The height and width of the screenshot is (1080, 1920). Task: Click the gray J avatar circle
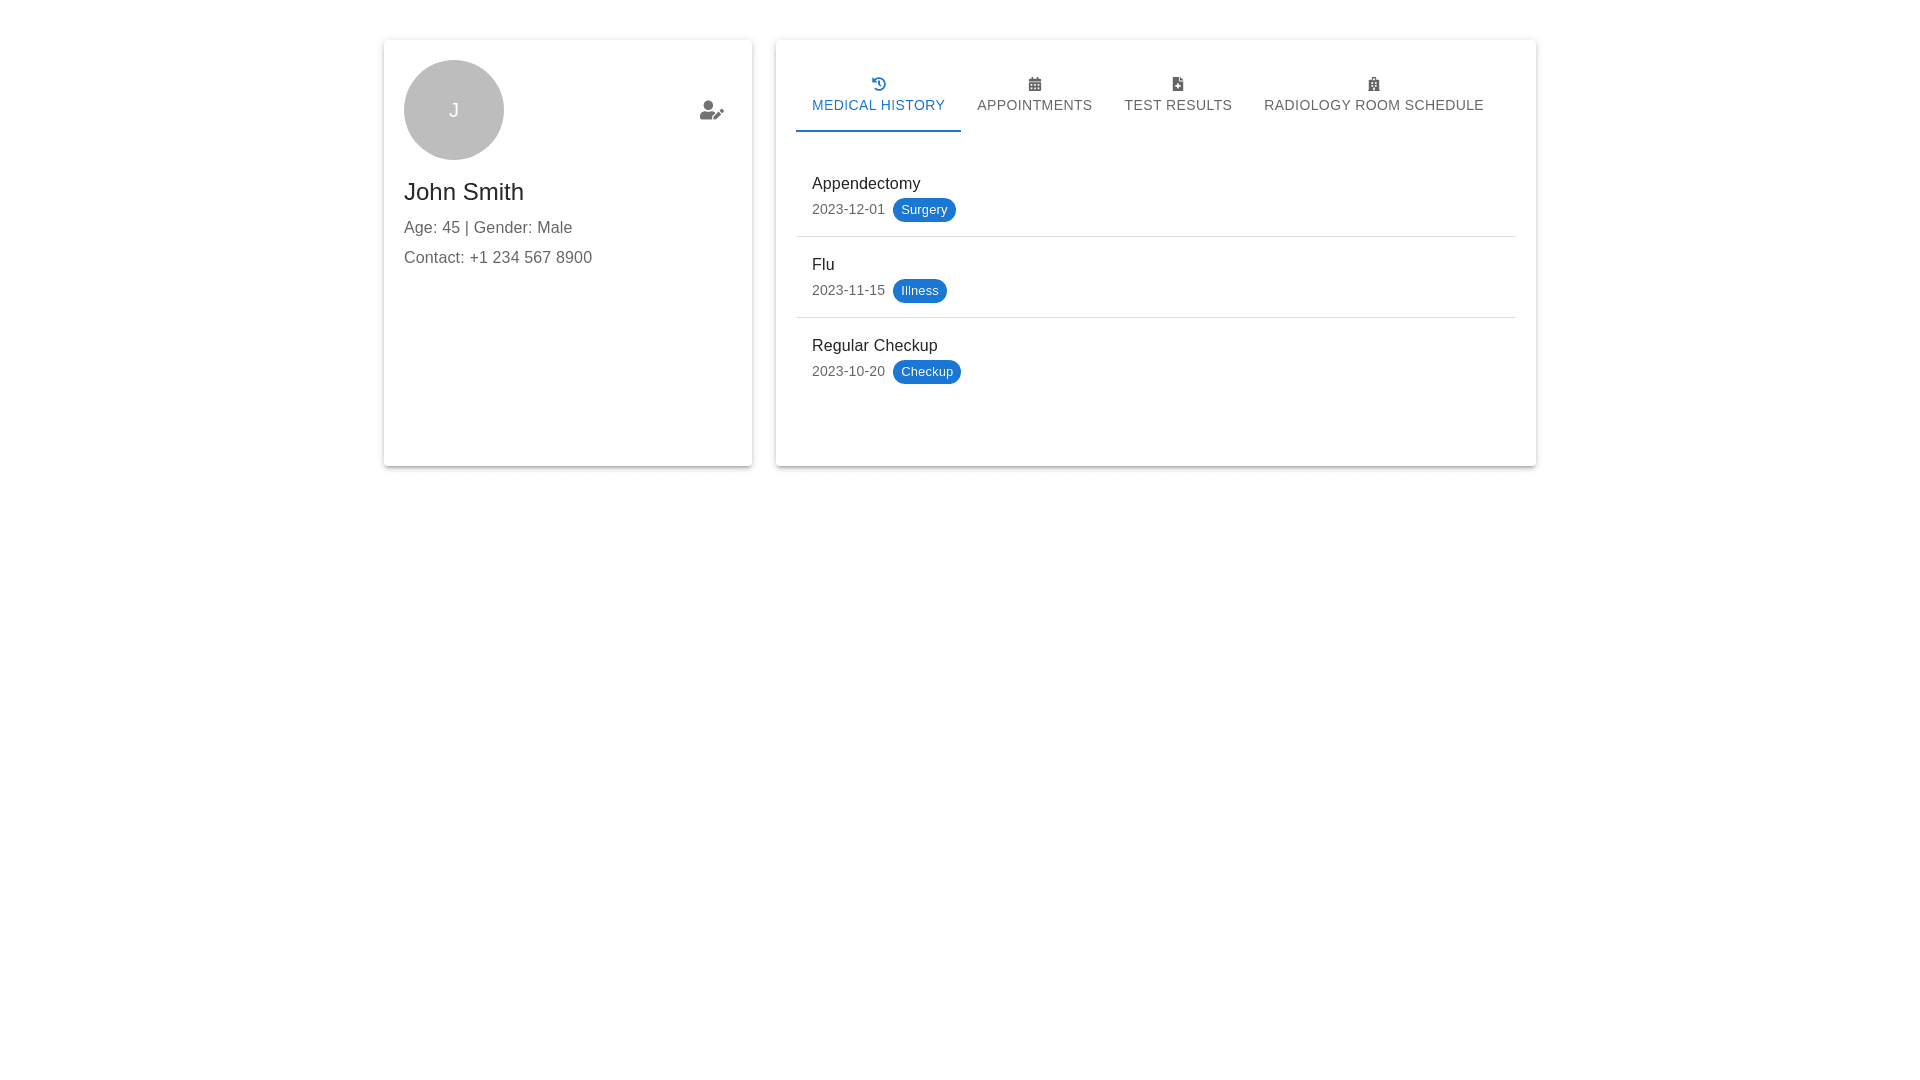[x=453, y=110]
